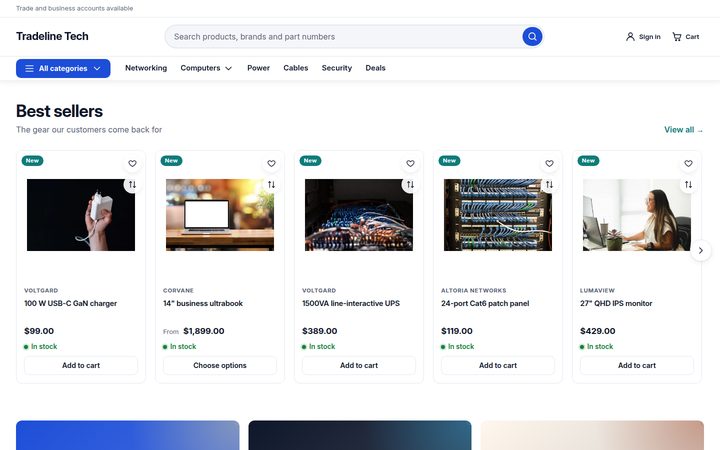The width and height of the screenshot is (720, 450).
Task: Choose options for the business ultrabook
Action: (220, 366)
